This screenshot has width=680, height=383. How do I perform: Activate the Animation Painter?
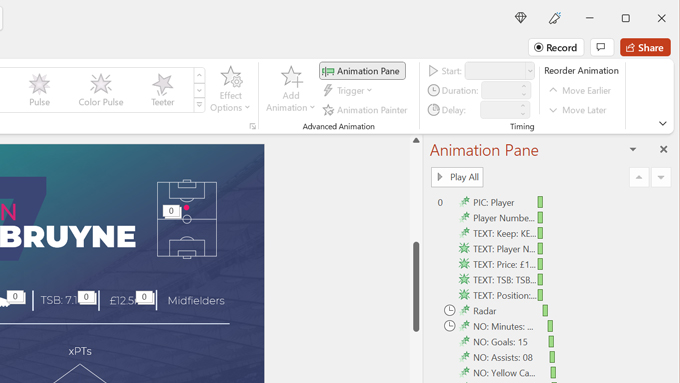click(x=365, y=110)
